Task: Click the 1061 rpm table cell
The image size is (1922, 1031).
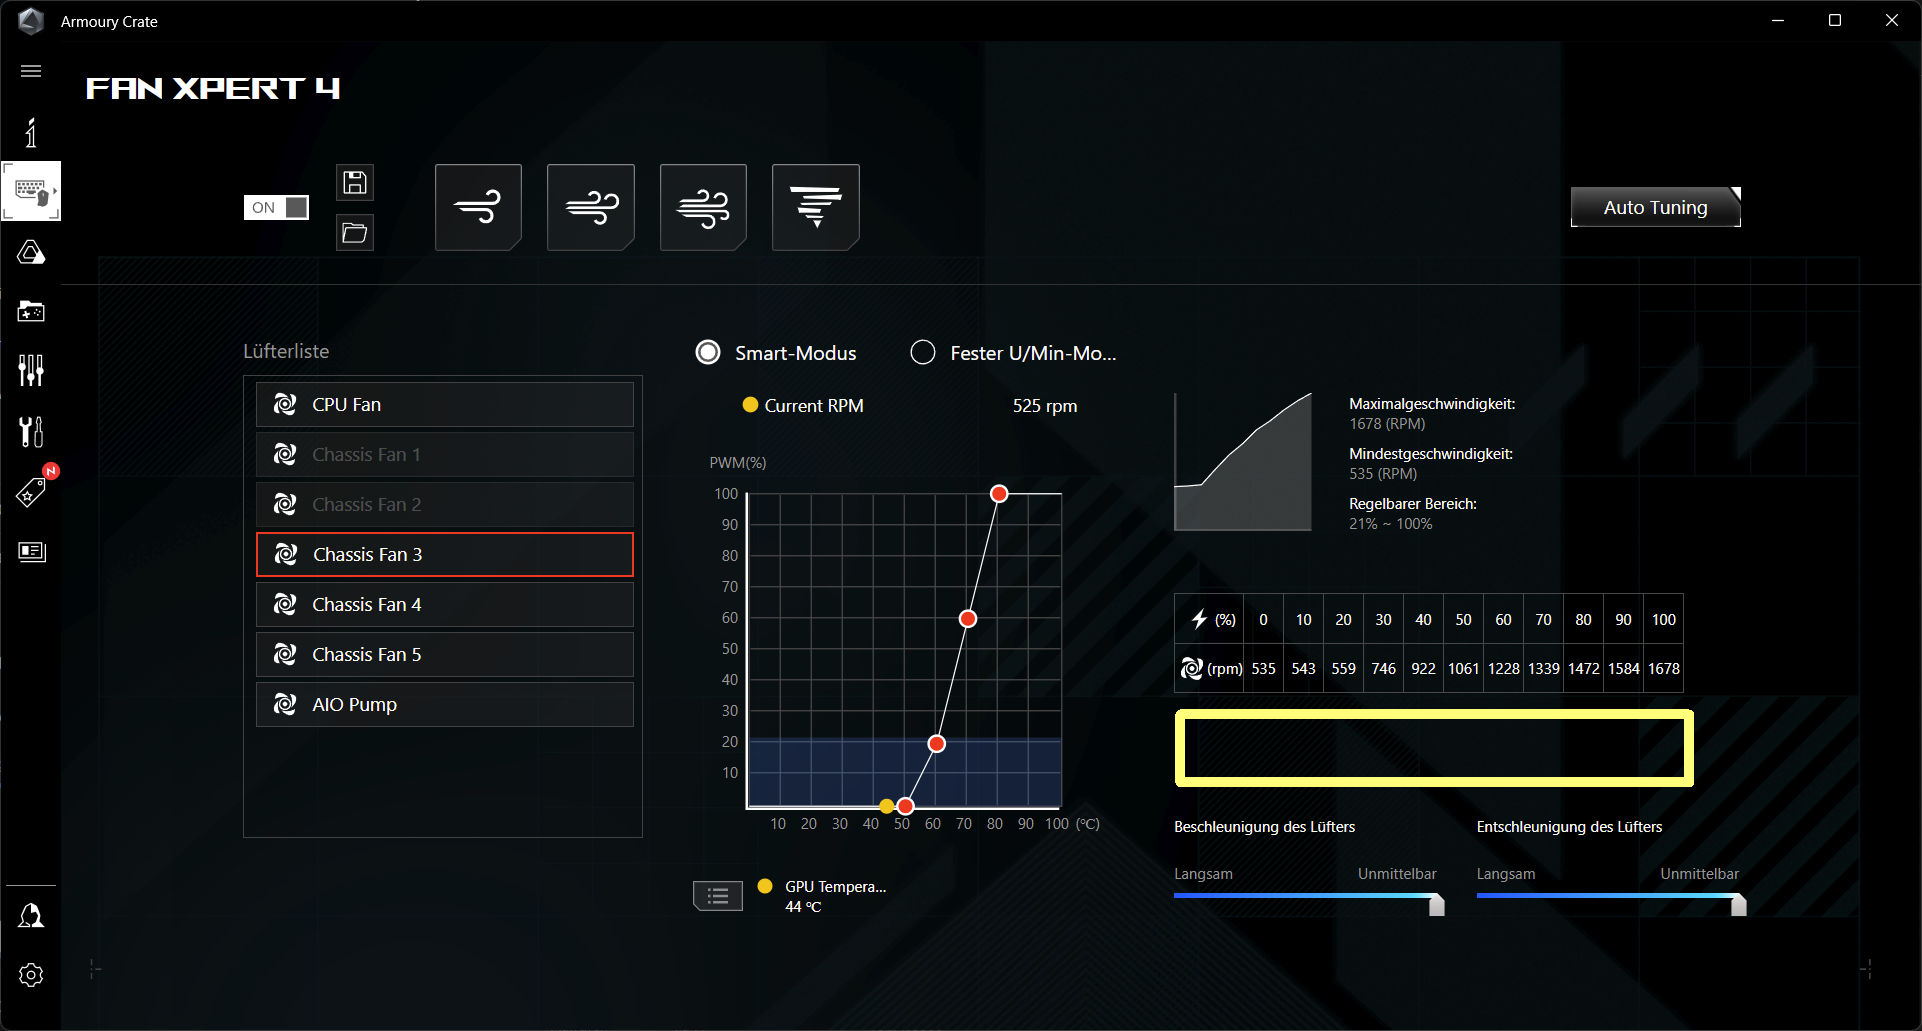Action: point(1464,669)
